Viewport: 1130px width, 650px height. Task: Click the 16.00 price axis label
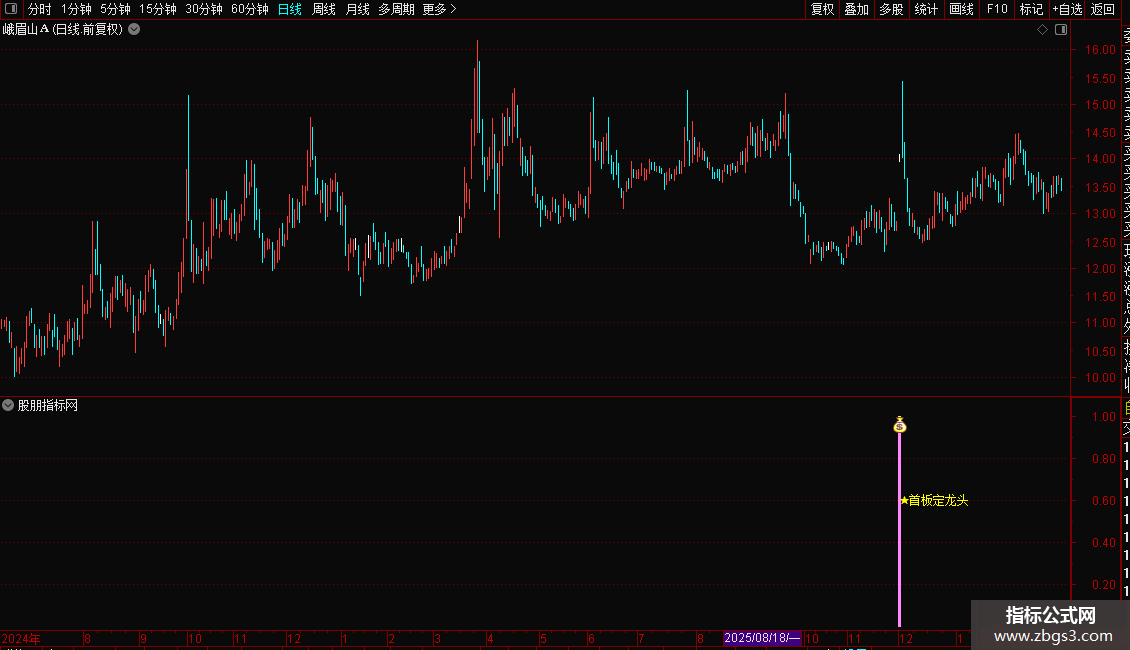click(1100, 50)
